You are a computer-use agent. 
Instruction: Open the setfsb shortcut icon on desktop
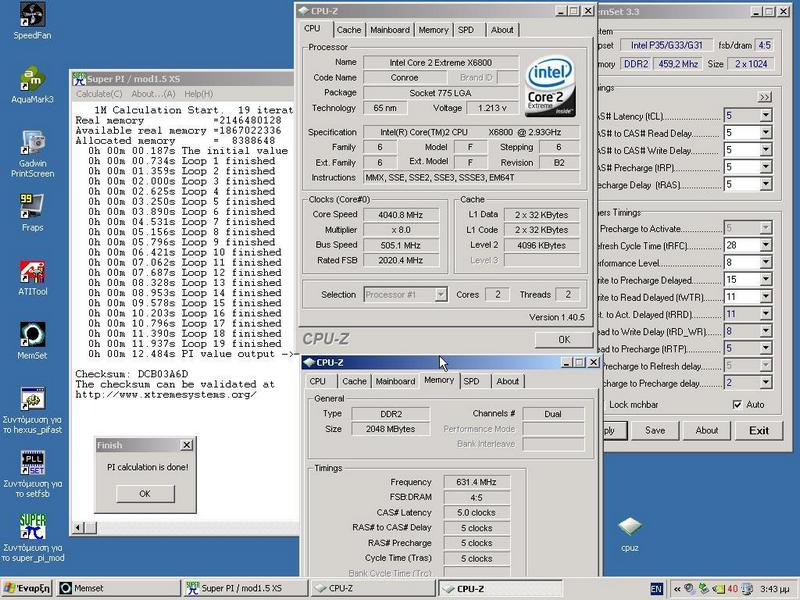point(33,463)
